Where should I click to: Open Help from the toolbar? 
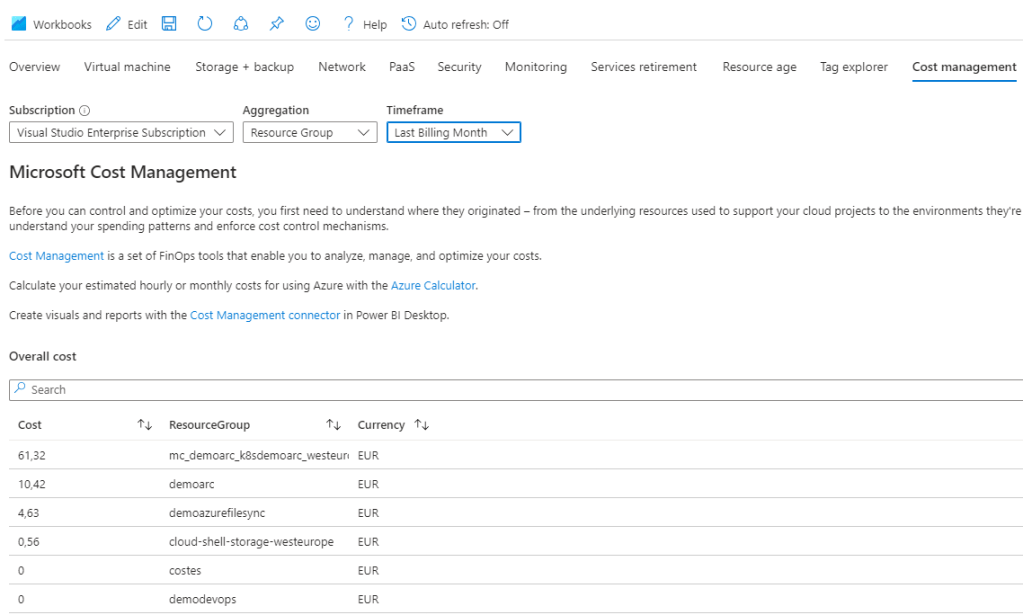(x=364, y=24)
